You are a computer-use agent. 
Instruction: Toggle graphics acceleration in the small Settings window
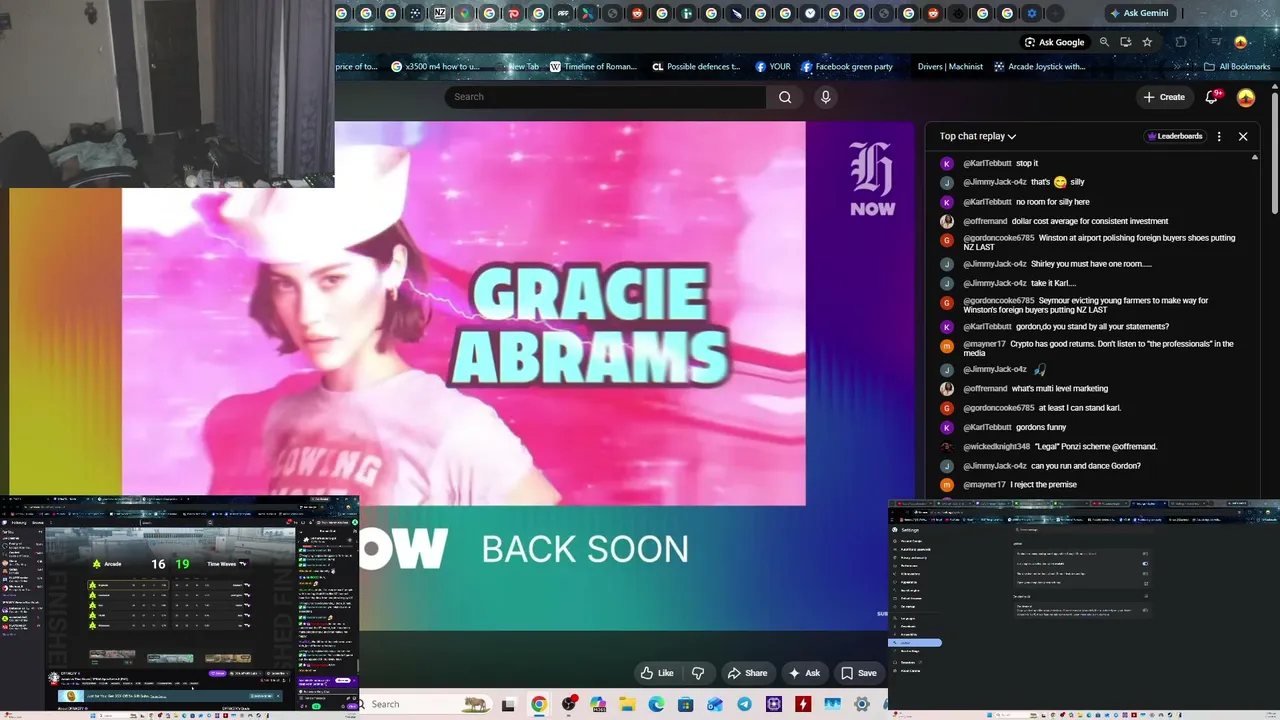pos(1146,563)
